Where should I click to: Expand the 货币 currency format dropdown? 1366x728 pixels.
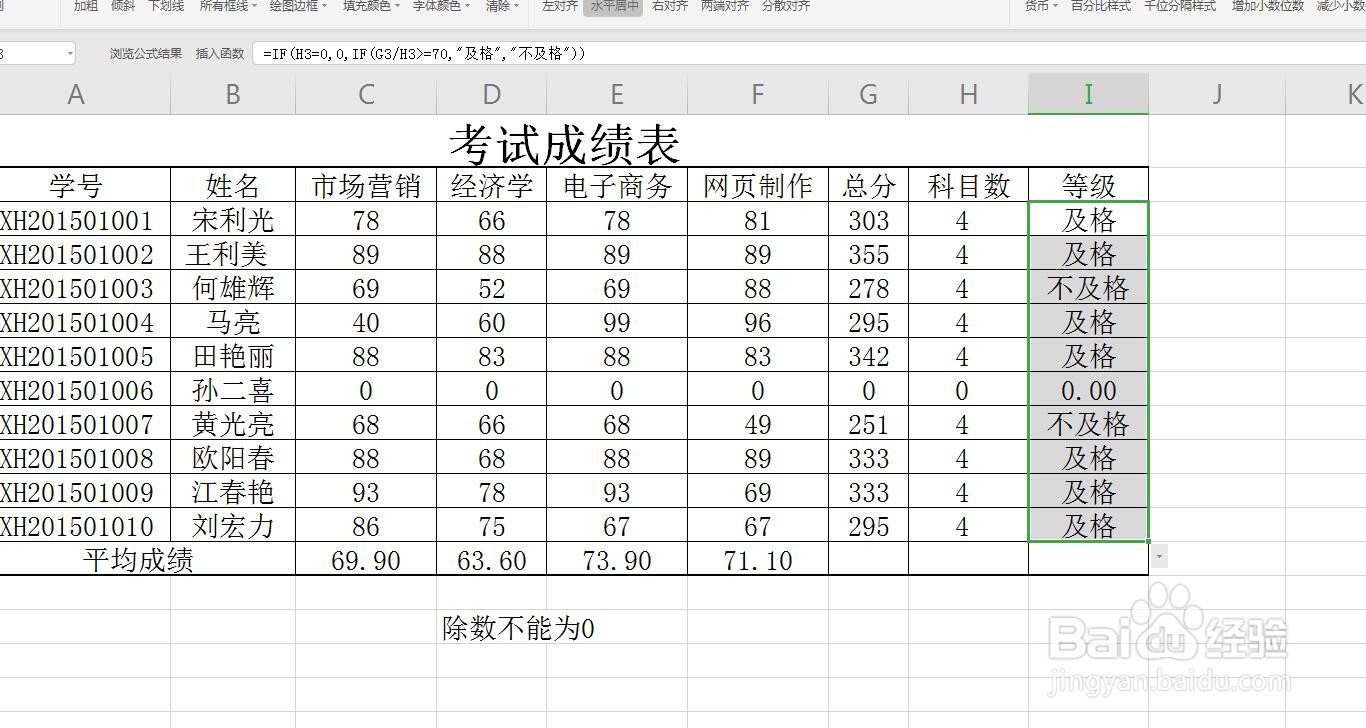pyautogui.click(x=1039, y=7)
